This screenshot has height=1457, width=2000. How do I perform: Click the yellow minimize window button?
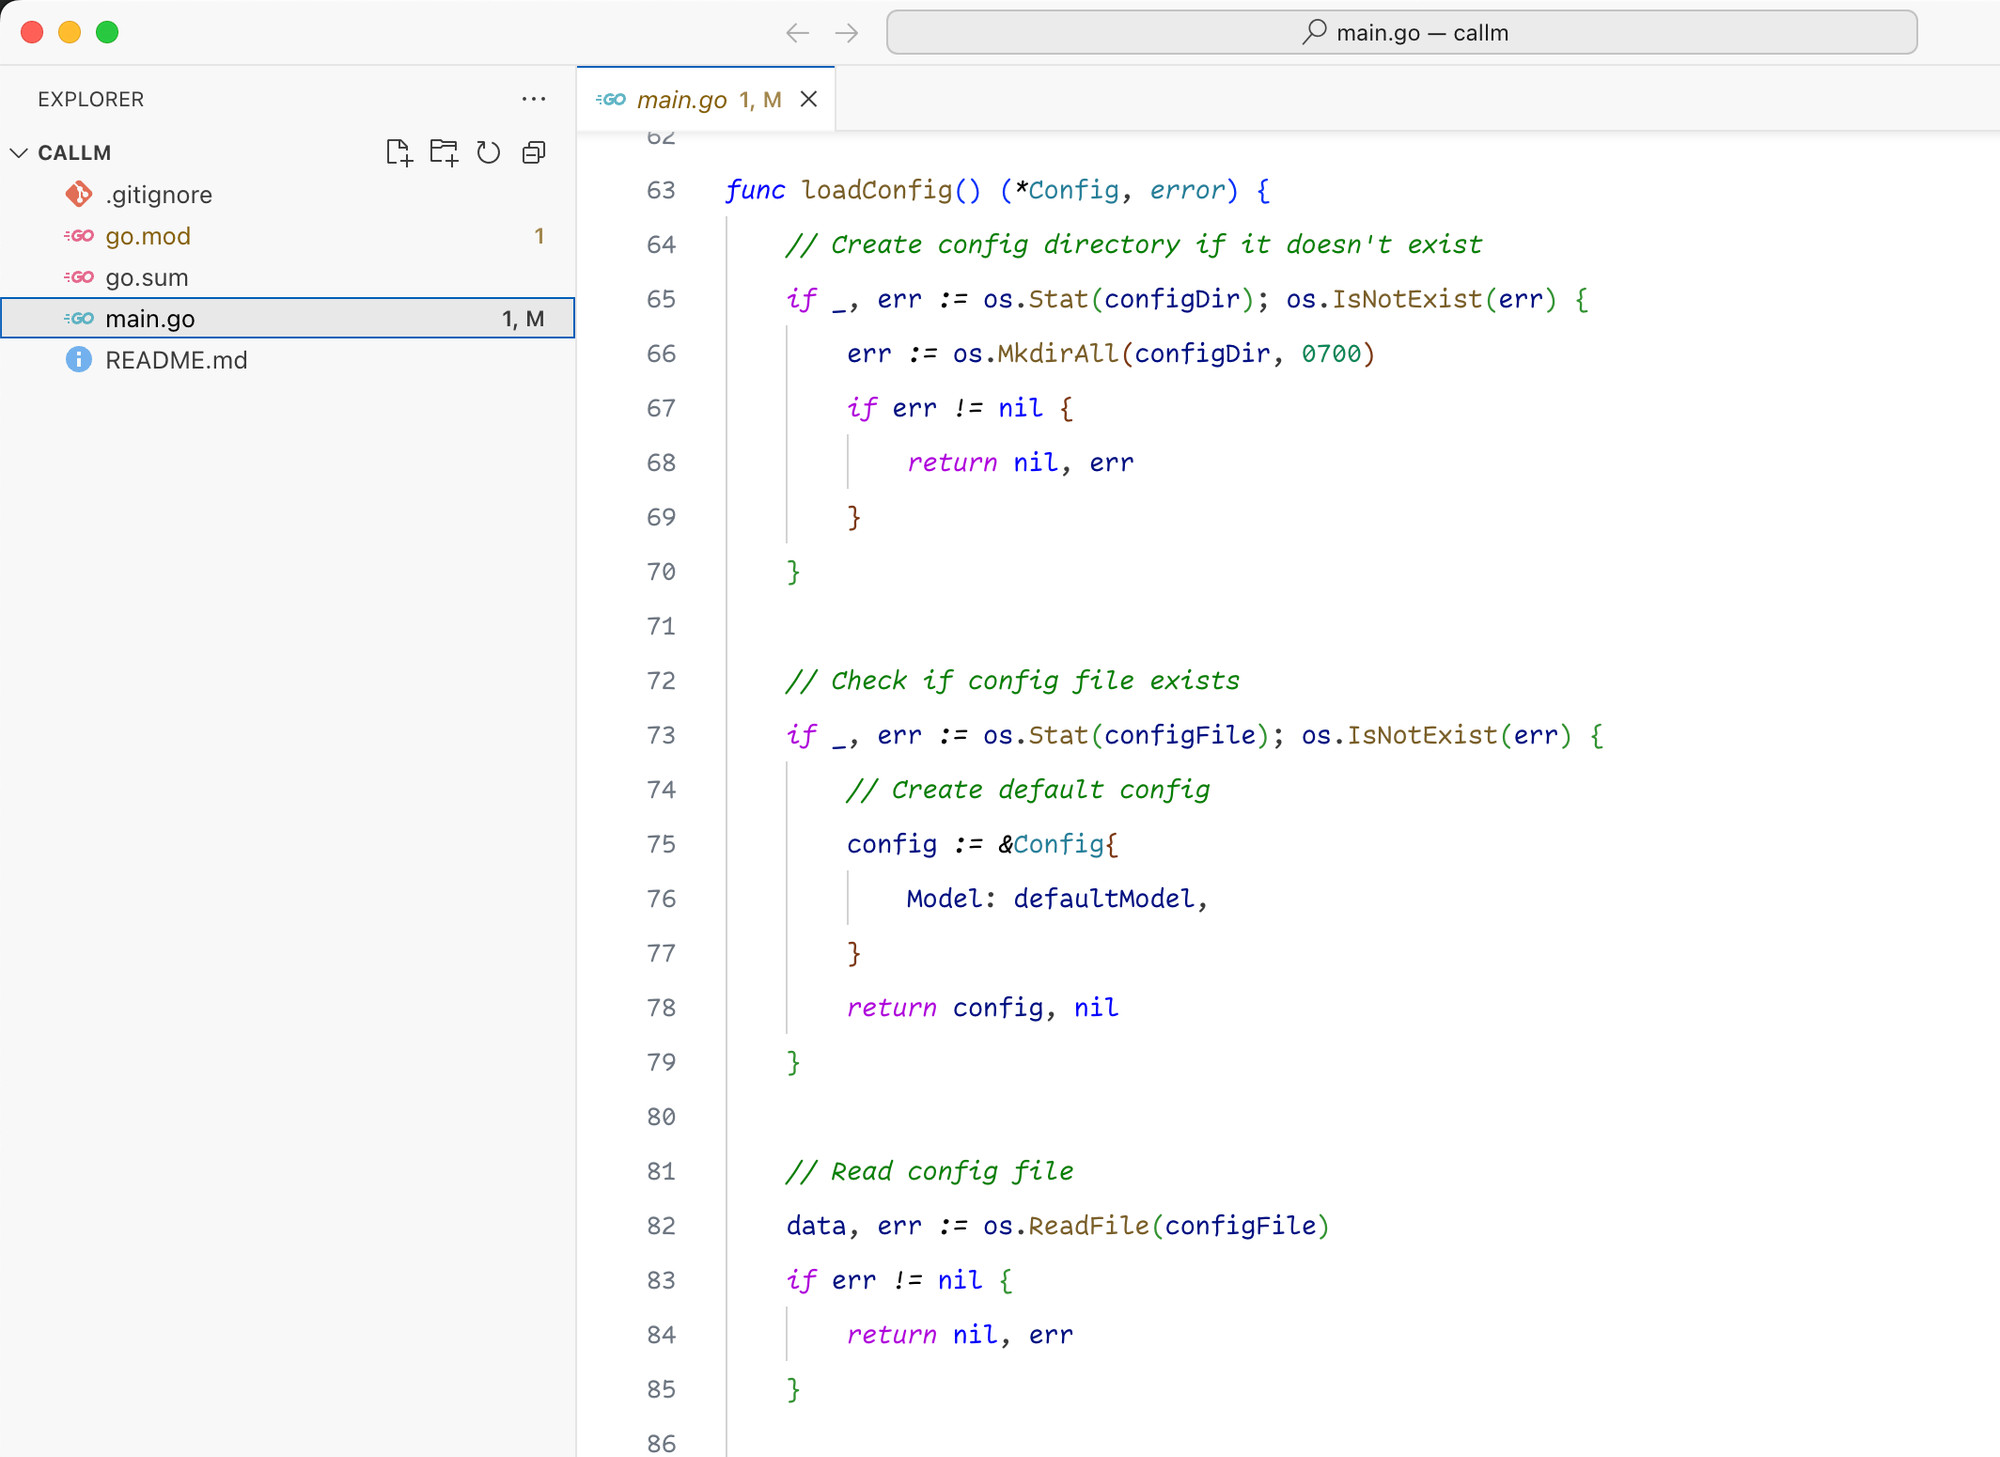coord(69,33)
